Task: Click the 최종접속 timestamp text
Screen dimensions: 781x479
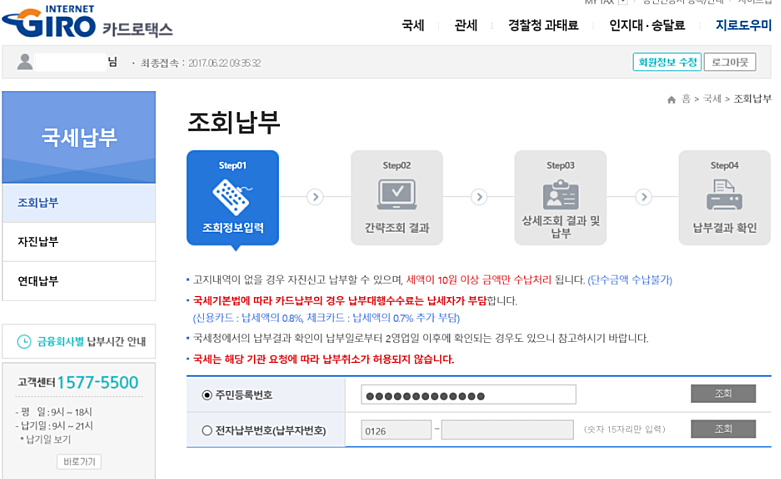Action: [x=201, y=63]
